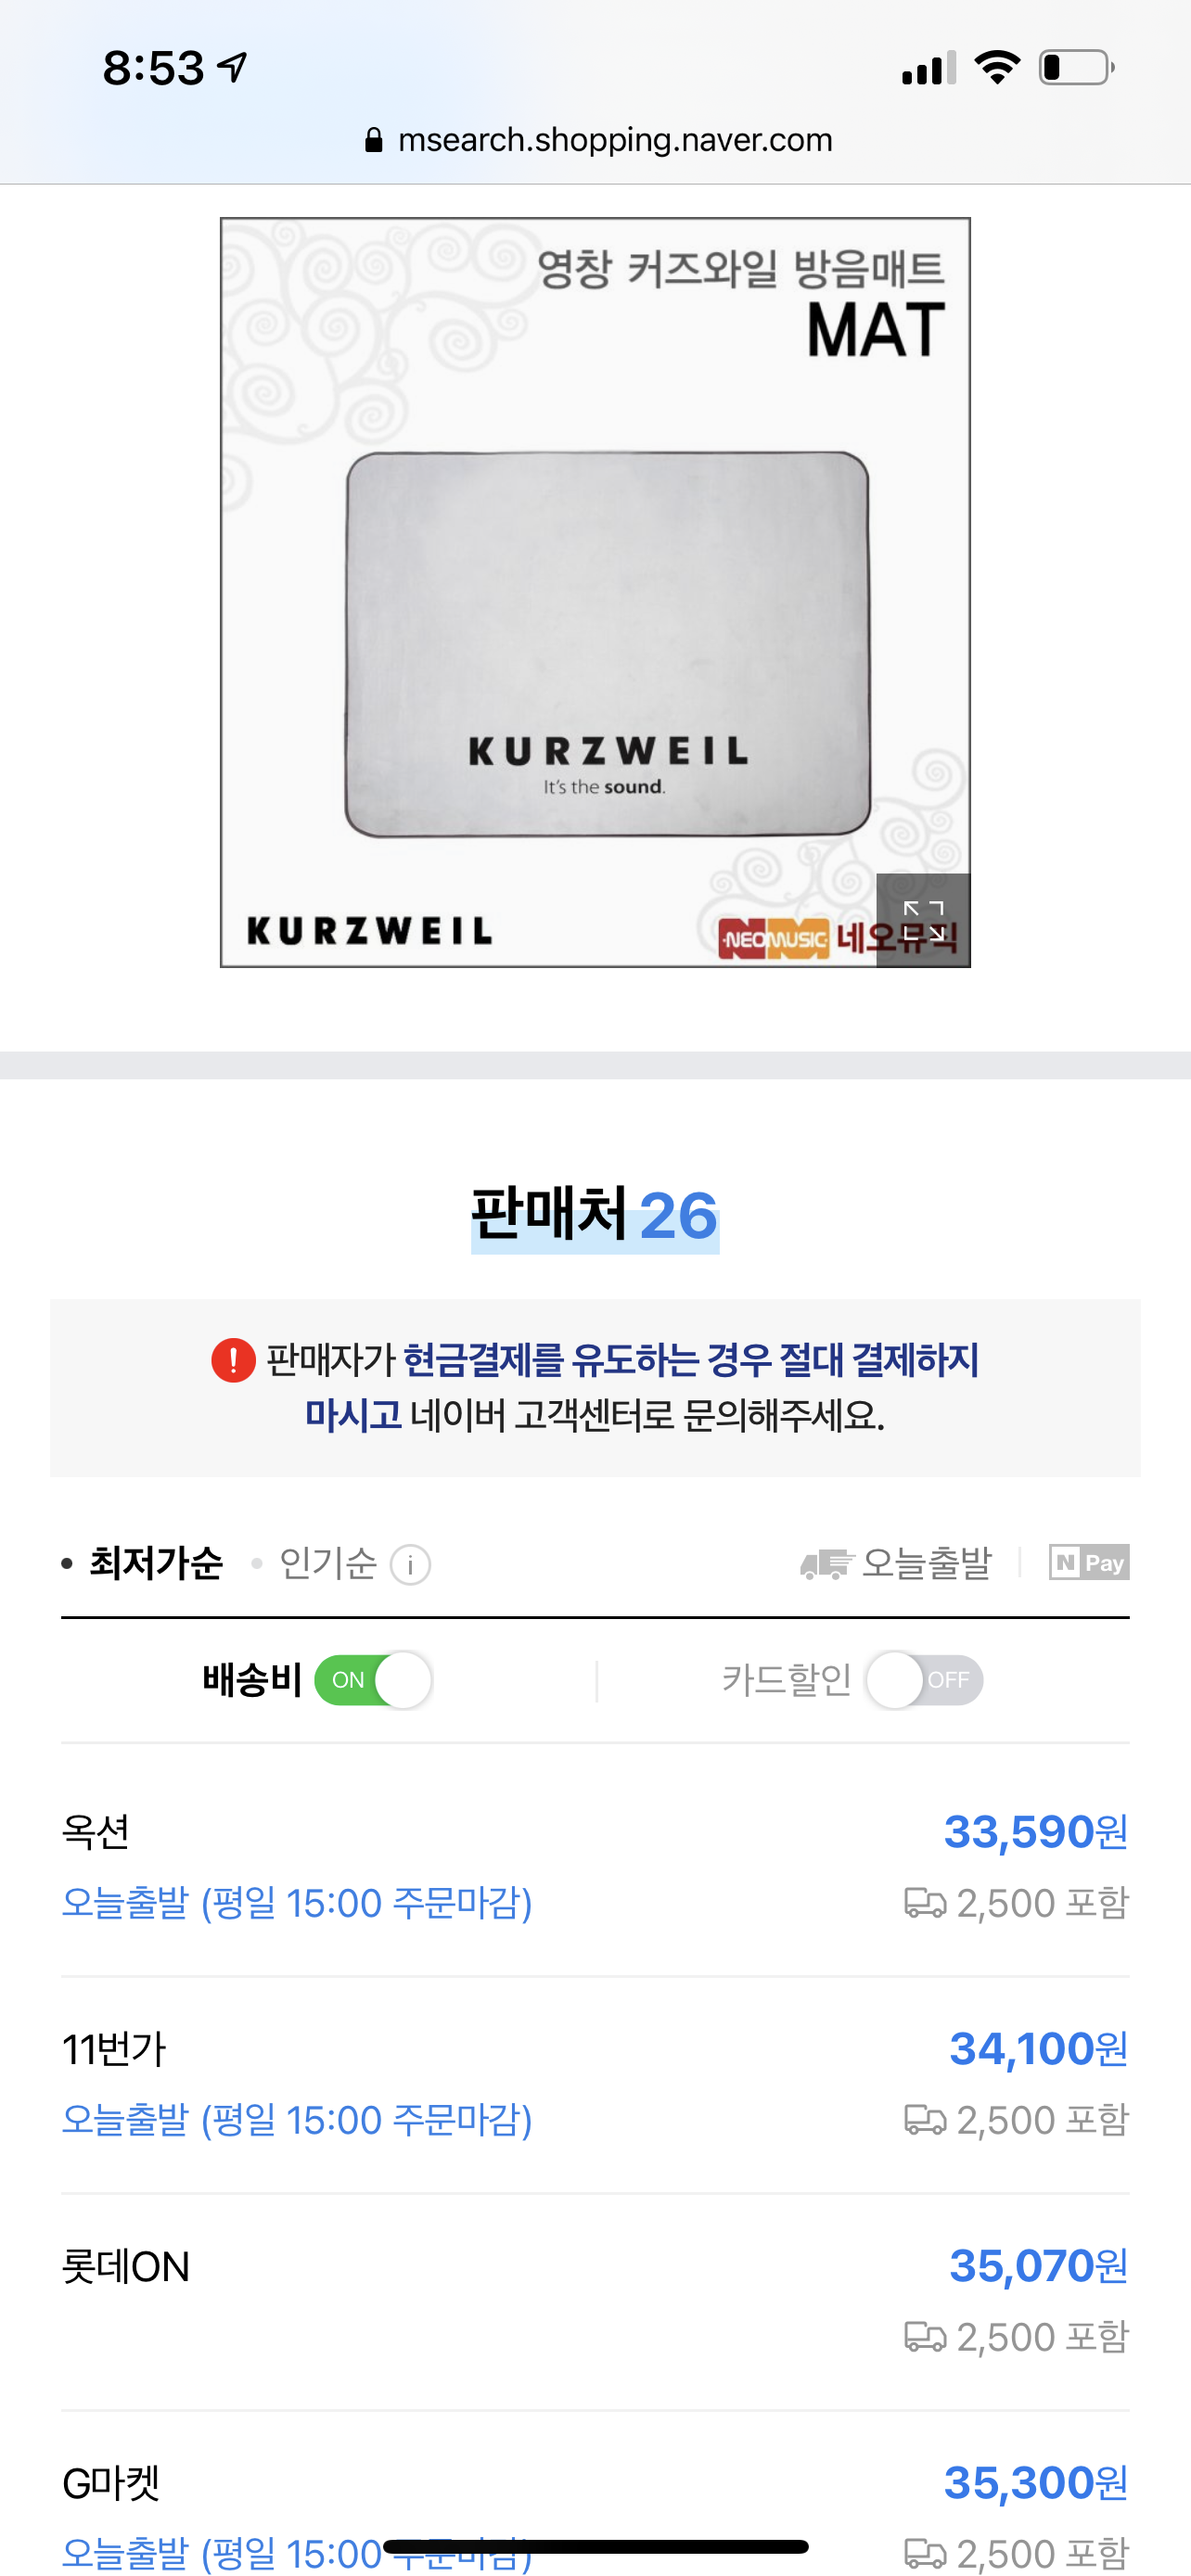
Task: Filter sellers by N Pay badge
Action: pos(1089,1562)
